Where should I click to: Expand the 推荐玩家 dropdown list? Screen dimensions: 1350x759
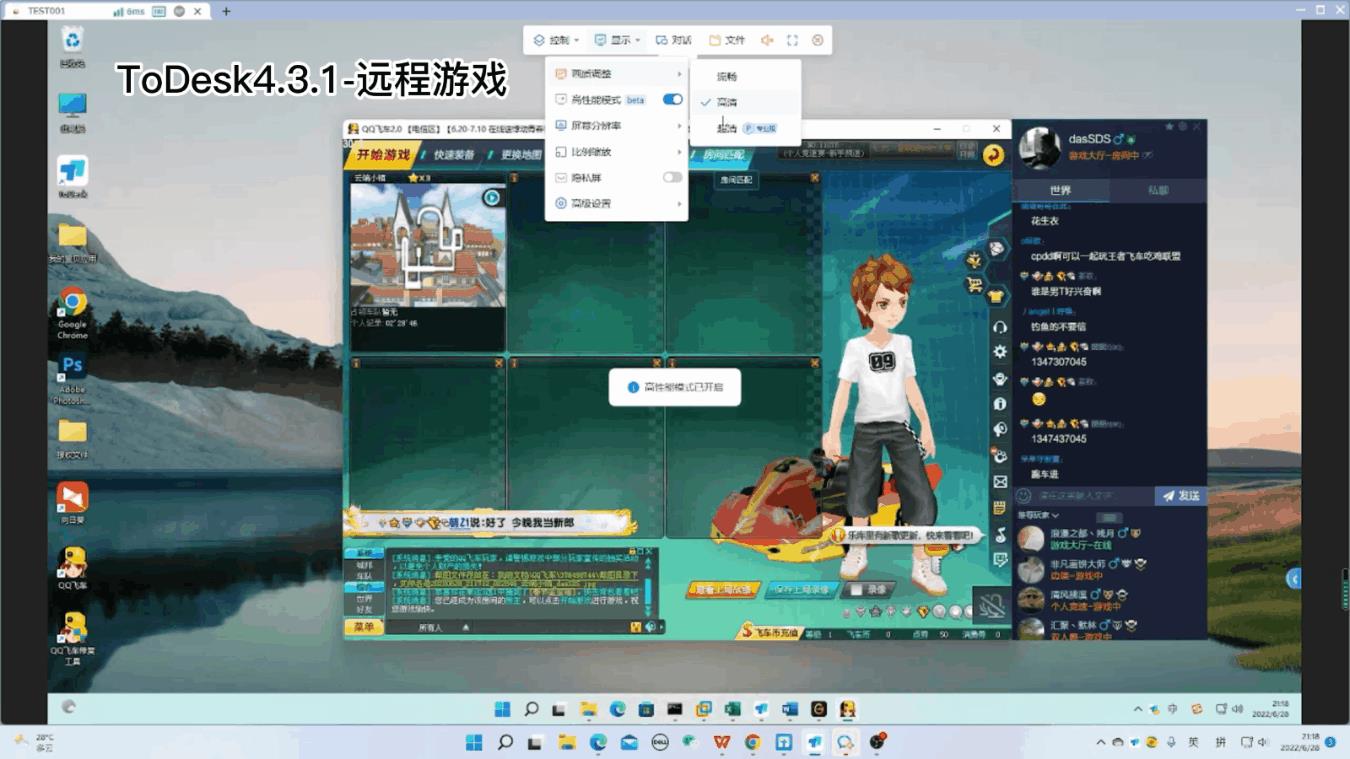click(x=1038, y=516)
